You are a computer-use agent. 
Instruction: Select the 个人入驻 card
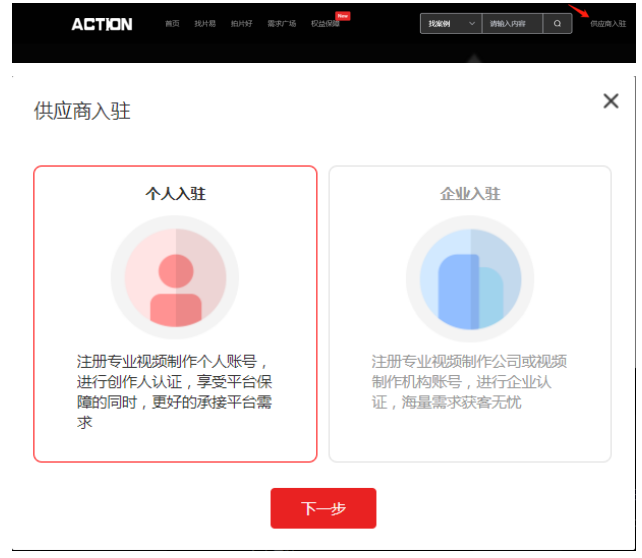pos(175,314)
